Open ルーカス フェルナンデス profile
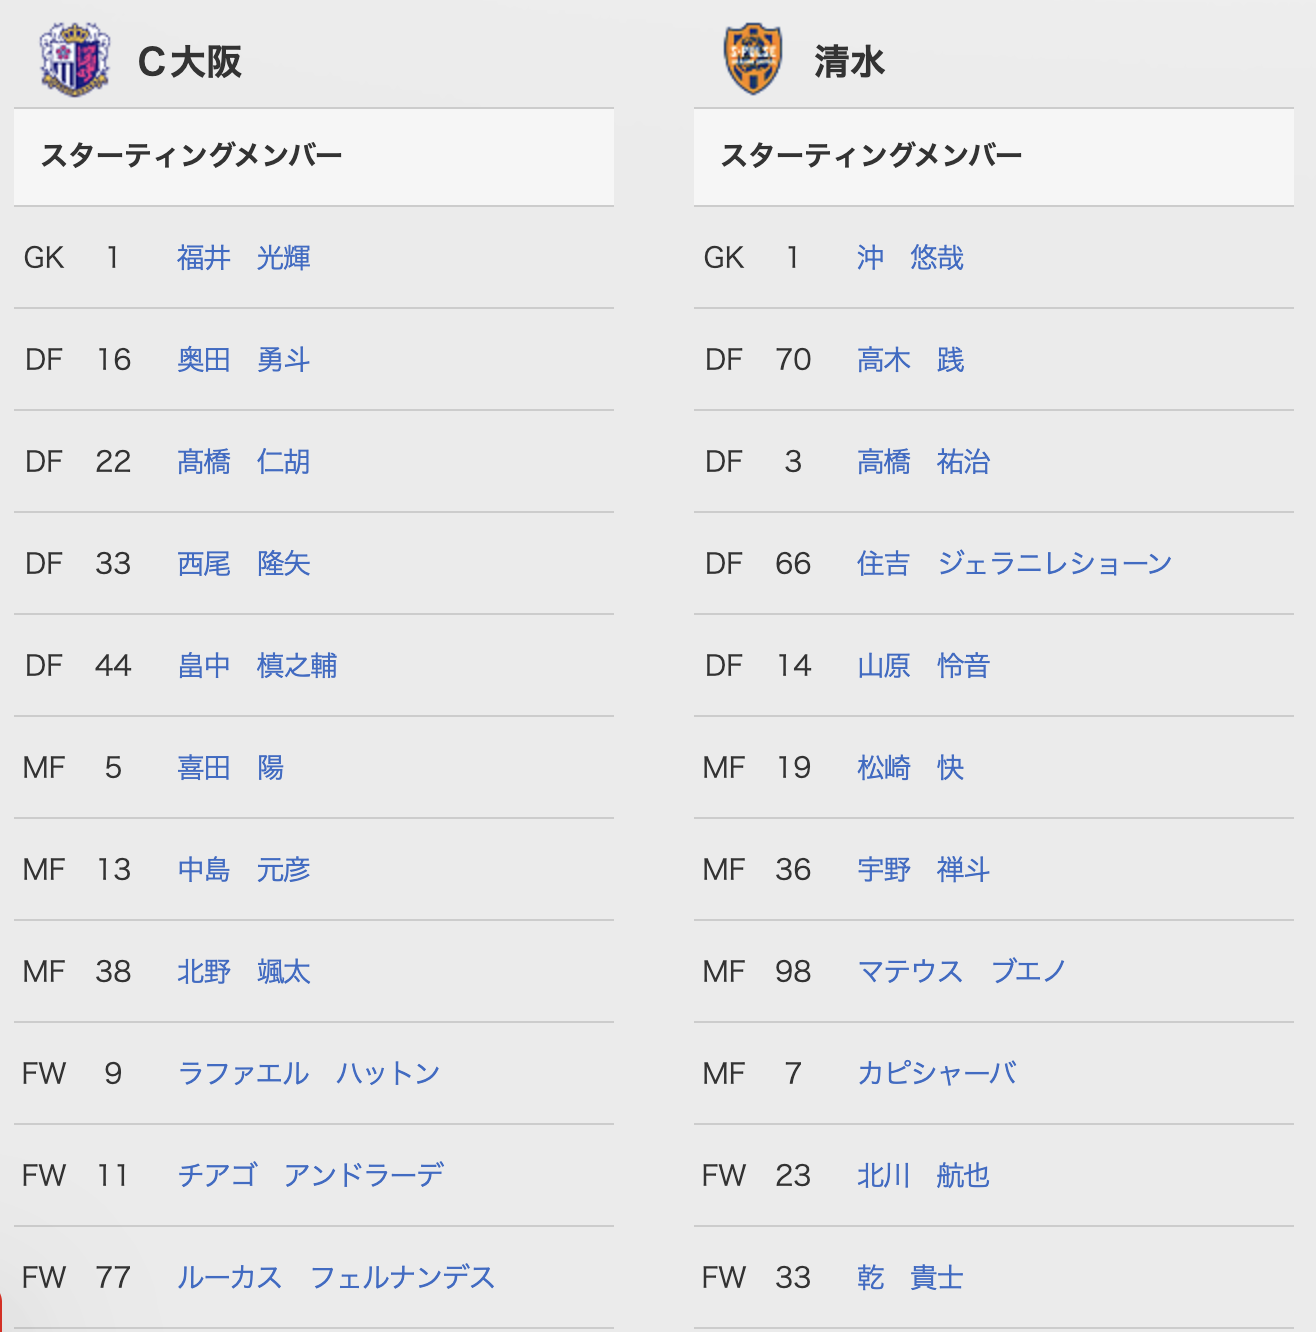This screenshot has height=1332, width=1316. click(x=336, y=1278)
